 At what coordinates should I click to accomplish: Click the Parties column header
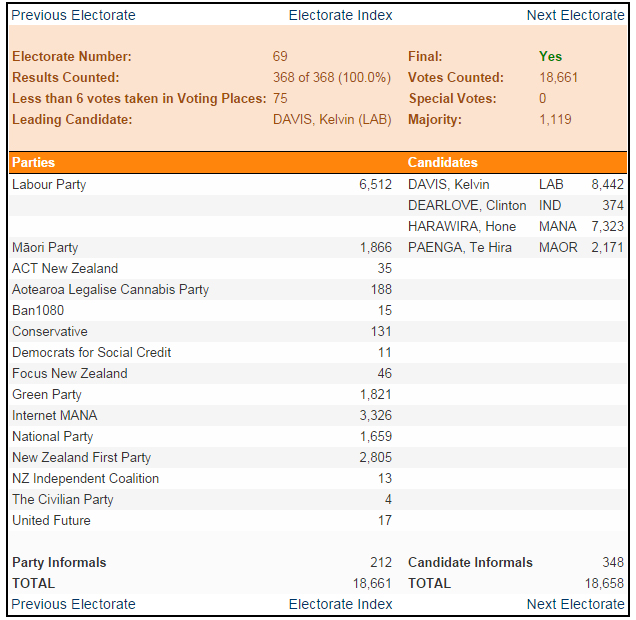coord(34,162)
